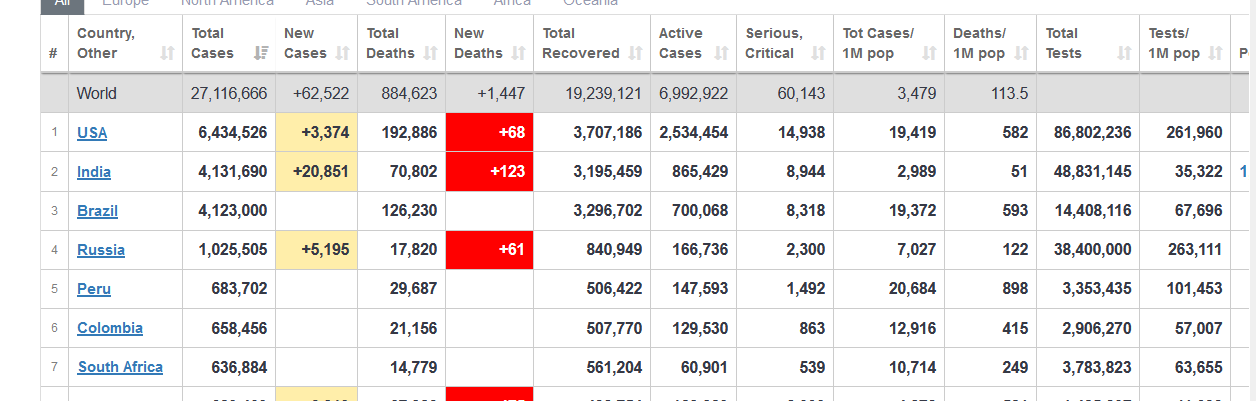Click World active cases 6,992,922
Viewport: 1256px width, 401px height.
[x=694, y=94]
